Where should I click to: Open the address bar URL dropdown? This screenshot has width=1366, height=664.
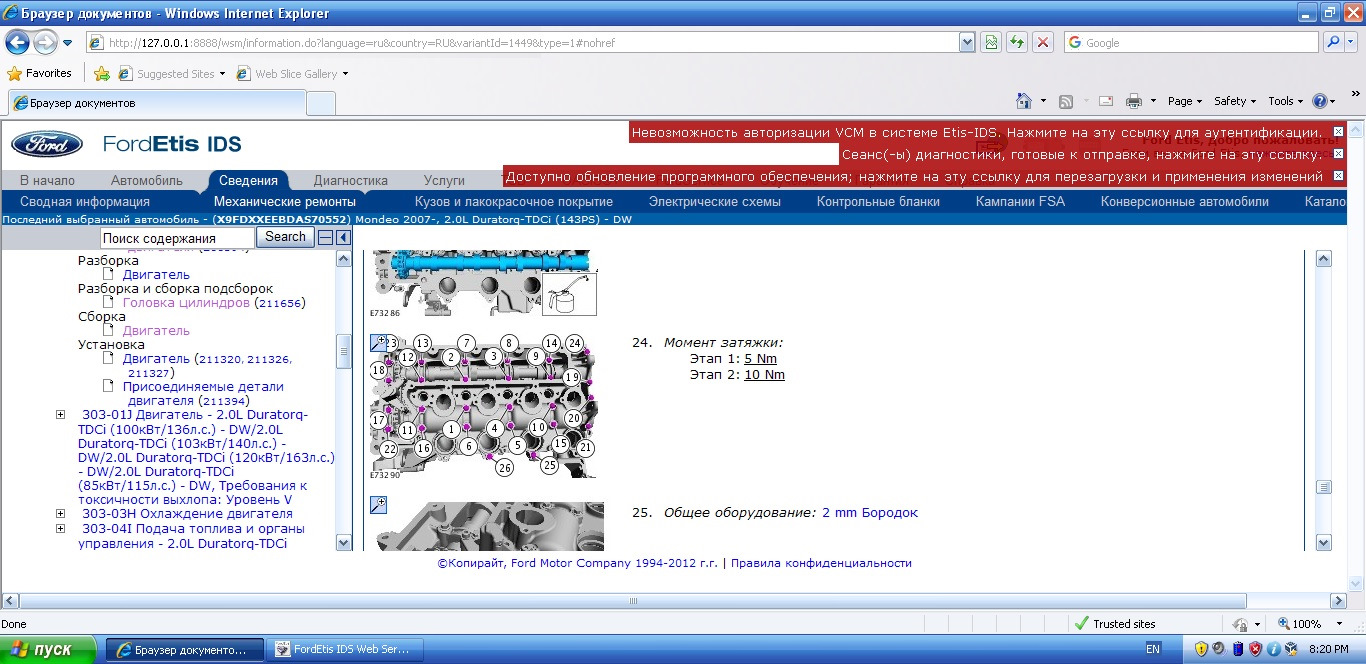(967, 43)
